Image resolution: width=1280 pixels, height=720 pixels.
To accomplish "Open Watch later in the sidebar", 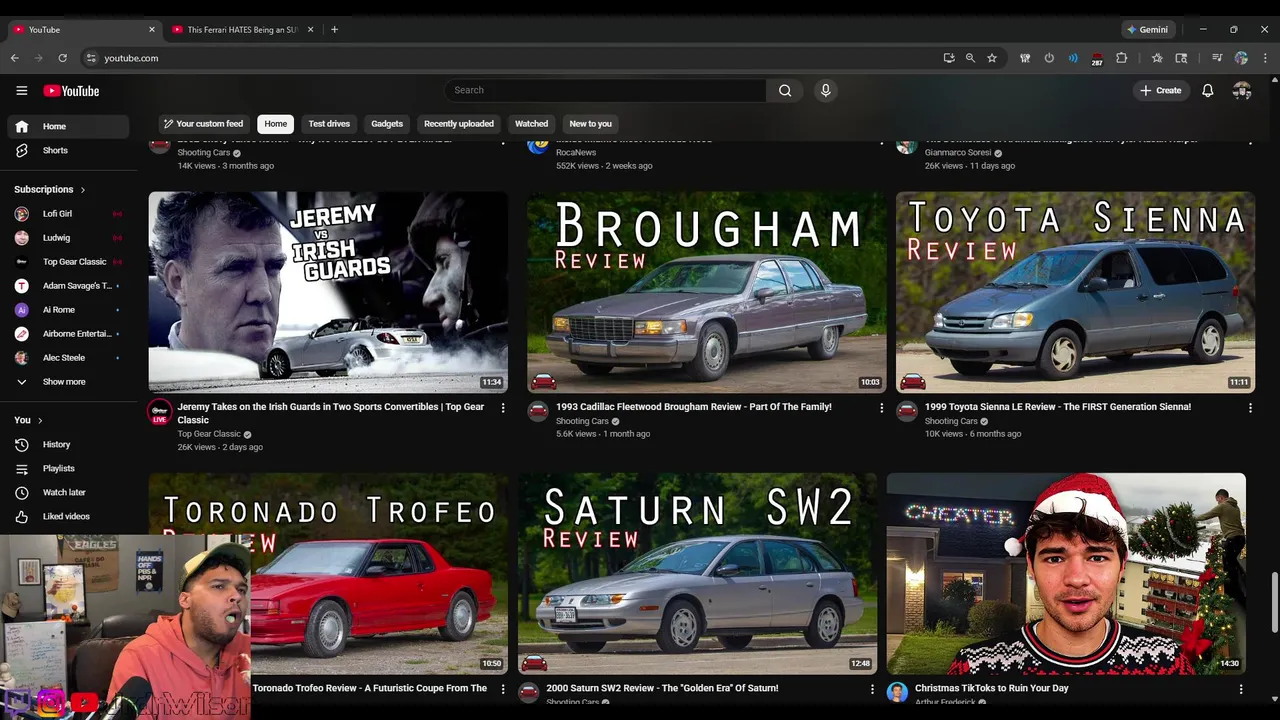I will coord(68,492).
